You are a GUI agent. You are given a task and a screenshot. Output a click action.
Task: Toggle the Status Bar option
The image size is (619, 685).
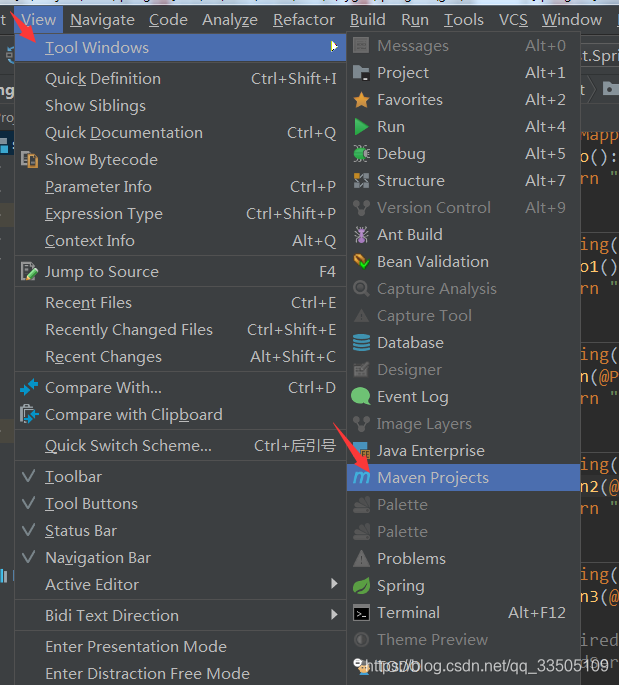click(180, 531)
